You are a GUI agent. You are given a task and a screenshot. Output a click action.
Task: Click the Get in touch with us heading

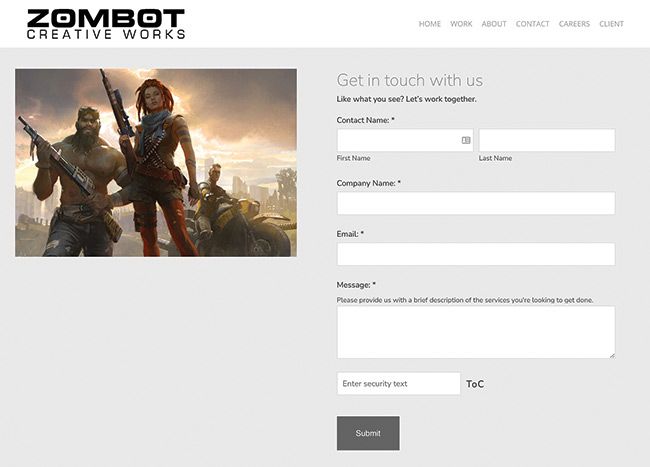410,80
